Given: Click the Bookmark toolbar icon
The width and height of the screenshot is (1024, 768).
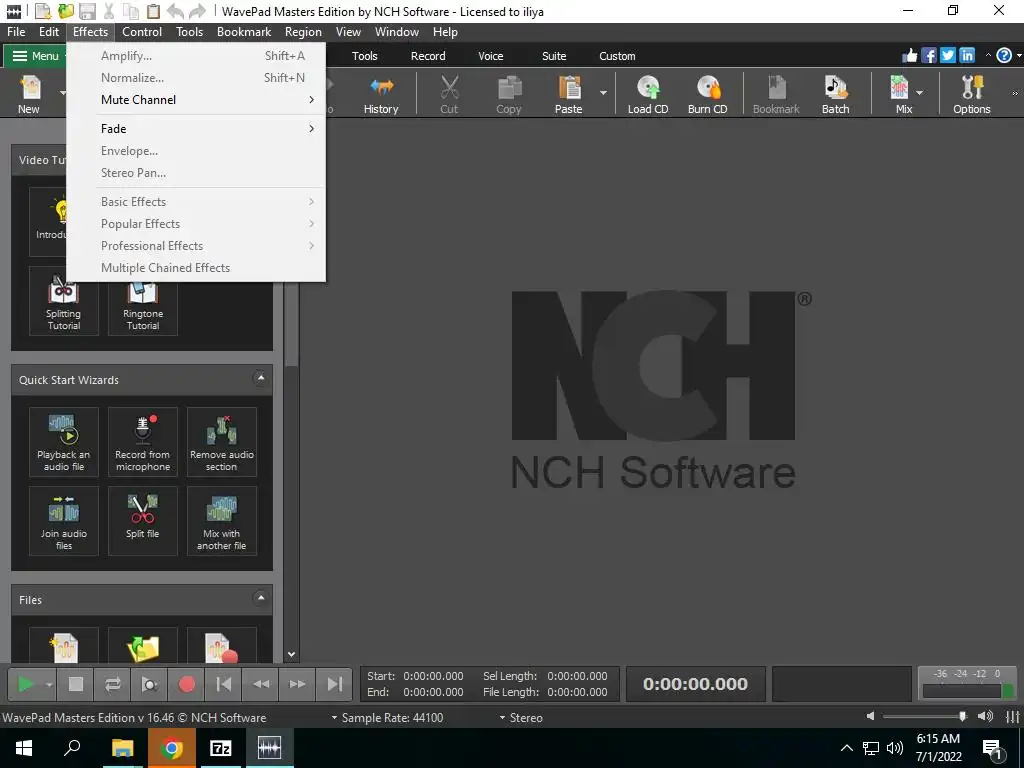Looking at the screenshot, I should pyautogui.click(x=776, y=94).
